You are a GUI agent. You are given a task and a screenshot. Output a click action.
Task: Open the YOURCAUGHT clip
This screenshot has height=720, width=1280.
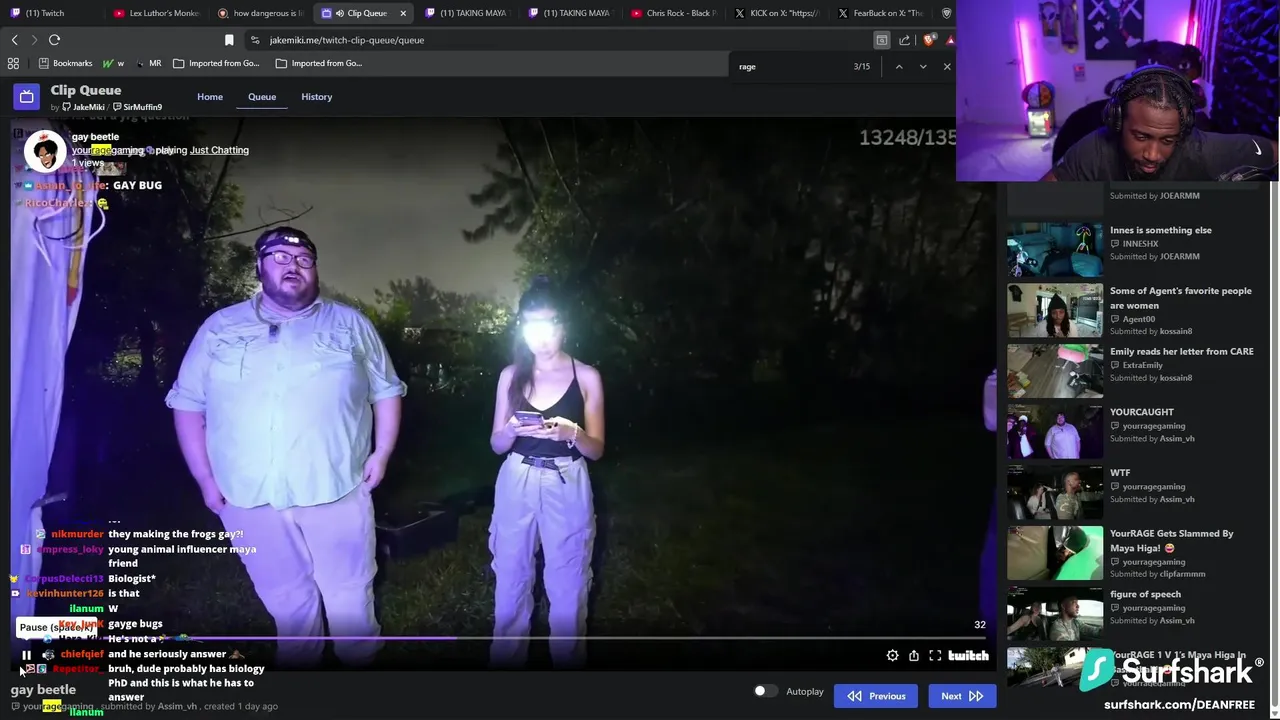tap(1055, 431)
